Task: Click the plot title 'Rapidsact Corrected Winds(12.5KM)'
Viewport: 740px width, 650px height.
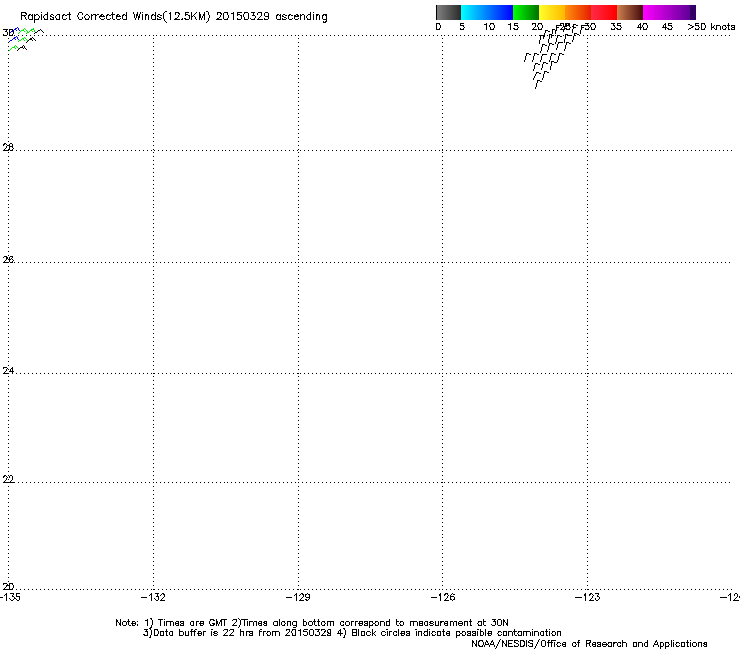Action: (x=115, y=17)
